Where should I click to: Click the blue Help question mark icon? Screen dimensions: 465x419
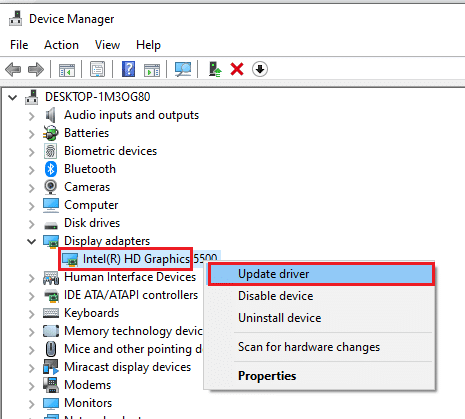tap(128, 69)
